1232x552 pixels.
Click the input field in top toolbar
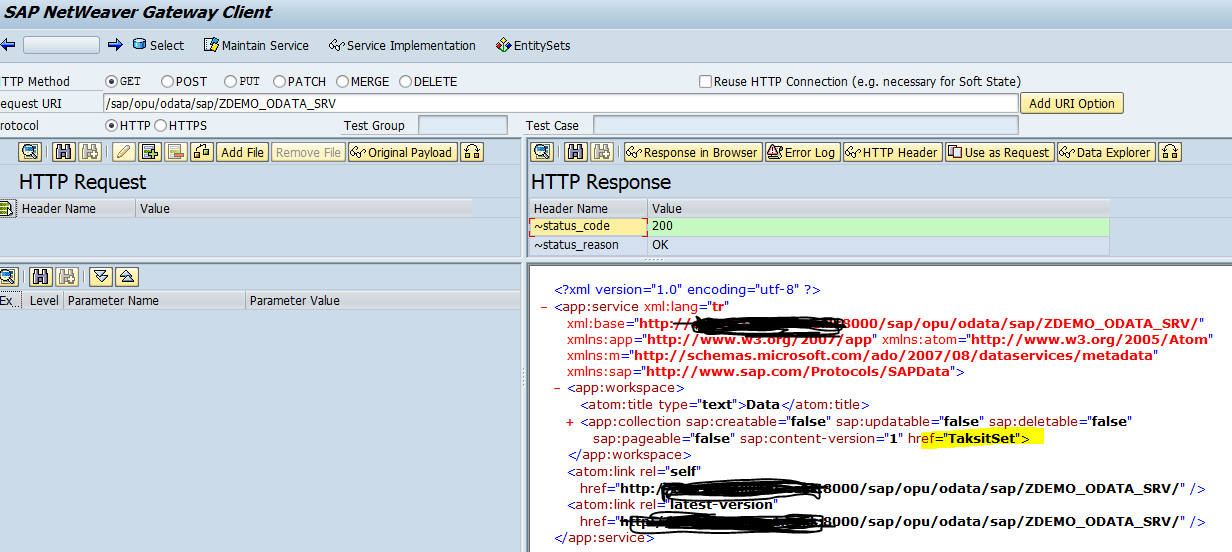coord(61,45)
